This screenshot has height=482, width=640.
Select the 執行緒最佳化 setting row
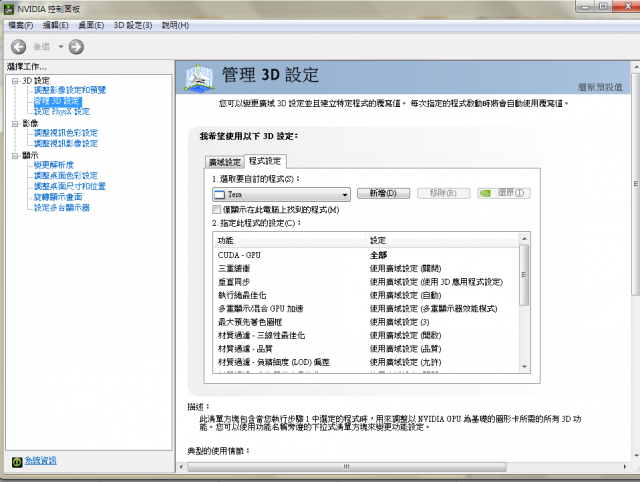pyautogui.click(x=366, y=295)
